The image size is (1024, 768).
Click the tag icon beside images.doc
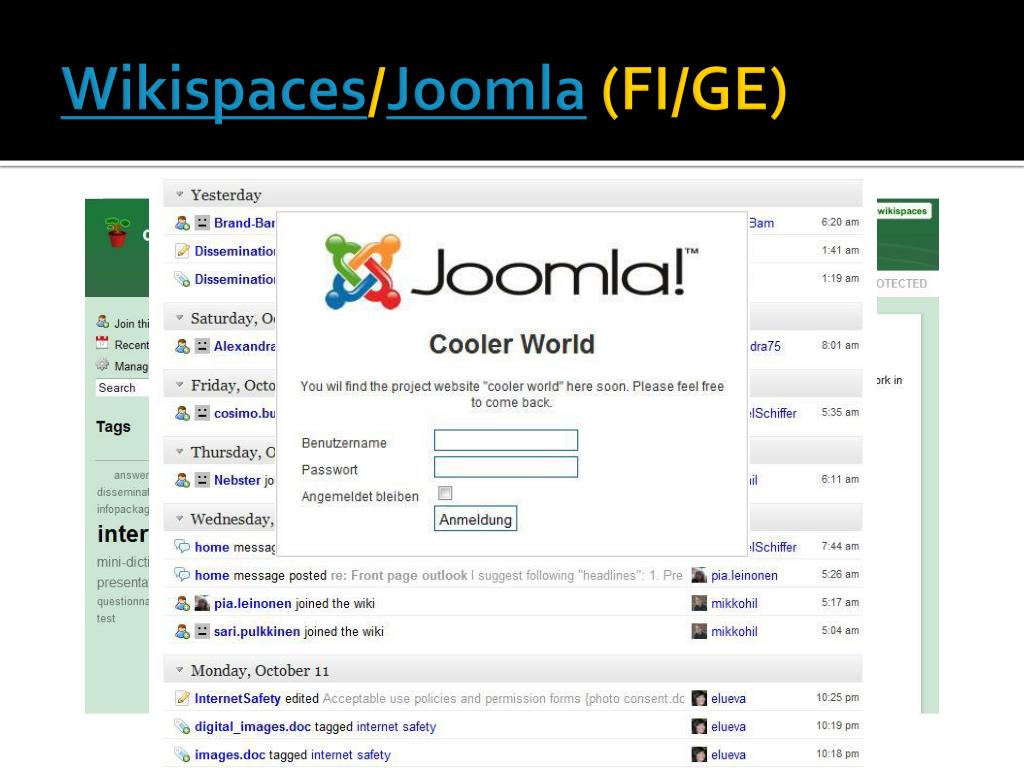182,754
